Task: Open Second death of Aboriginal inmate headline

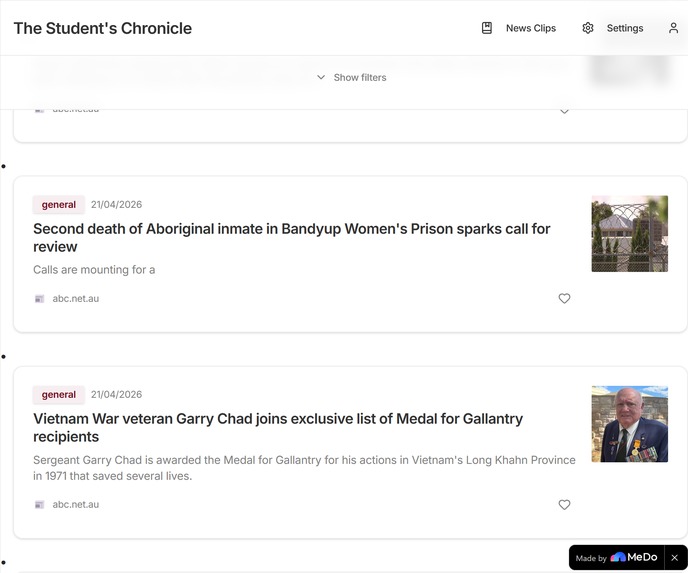Action: pyautogui.click(x=292, y=237)
